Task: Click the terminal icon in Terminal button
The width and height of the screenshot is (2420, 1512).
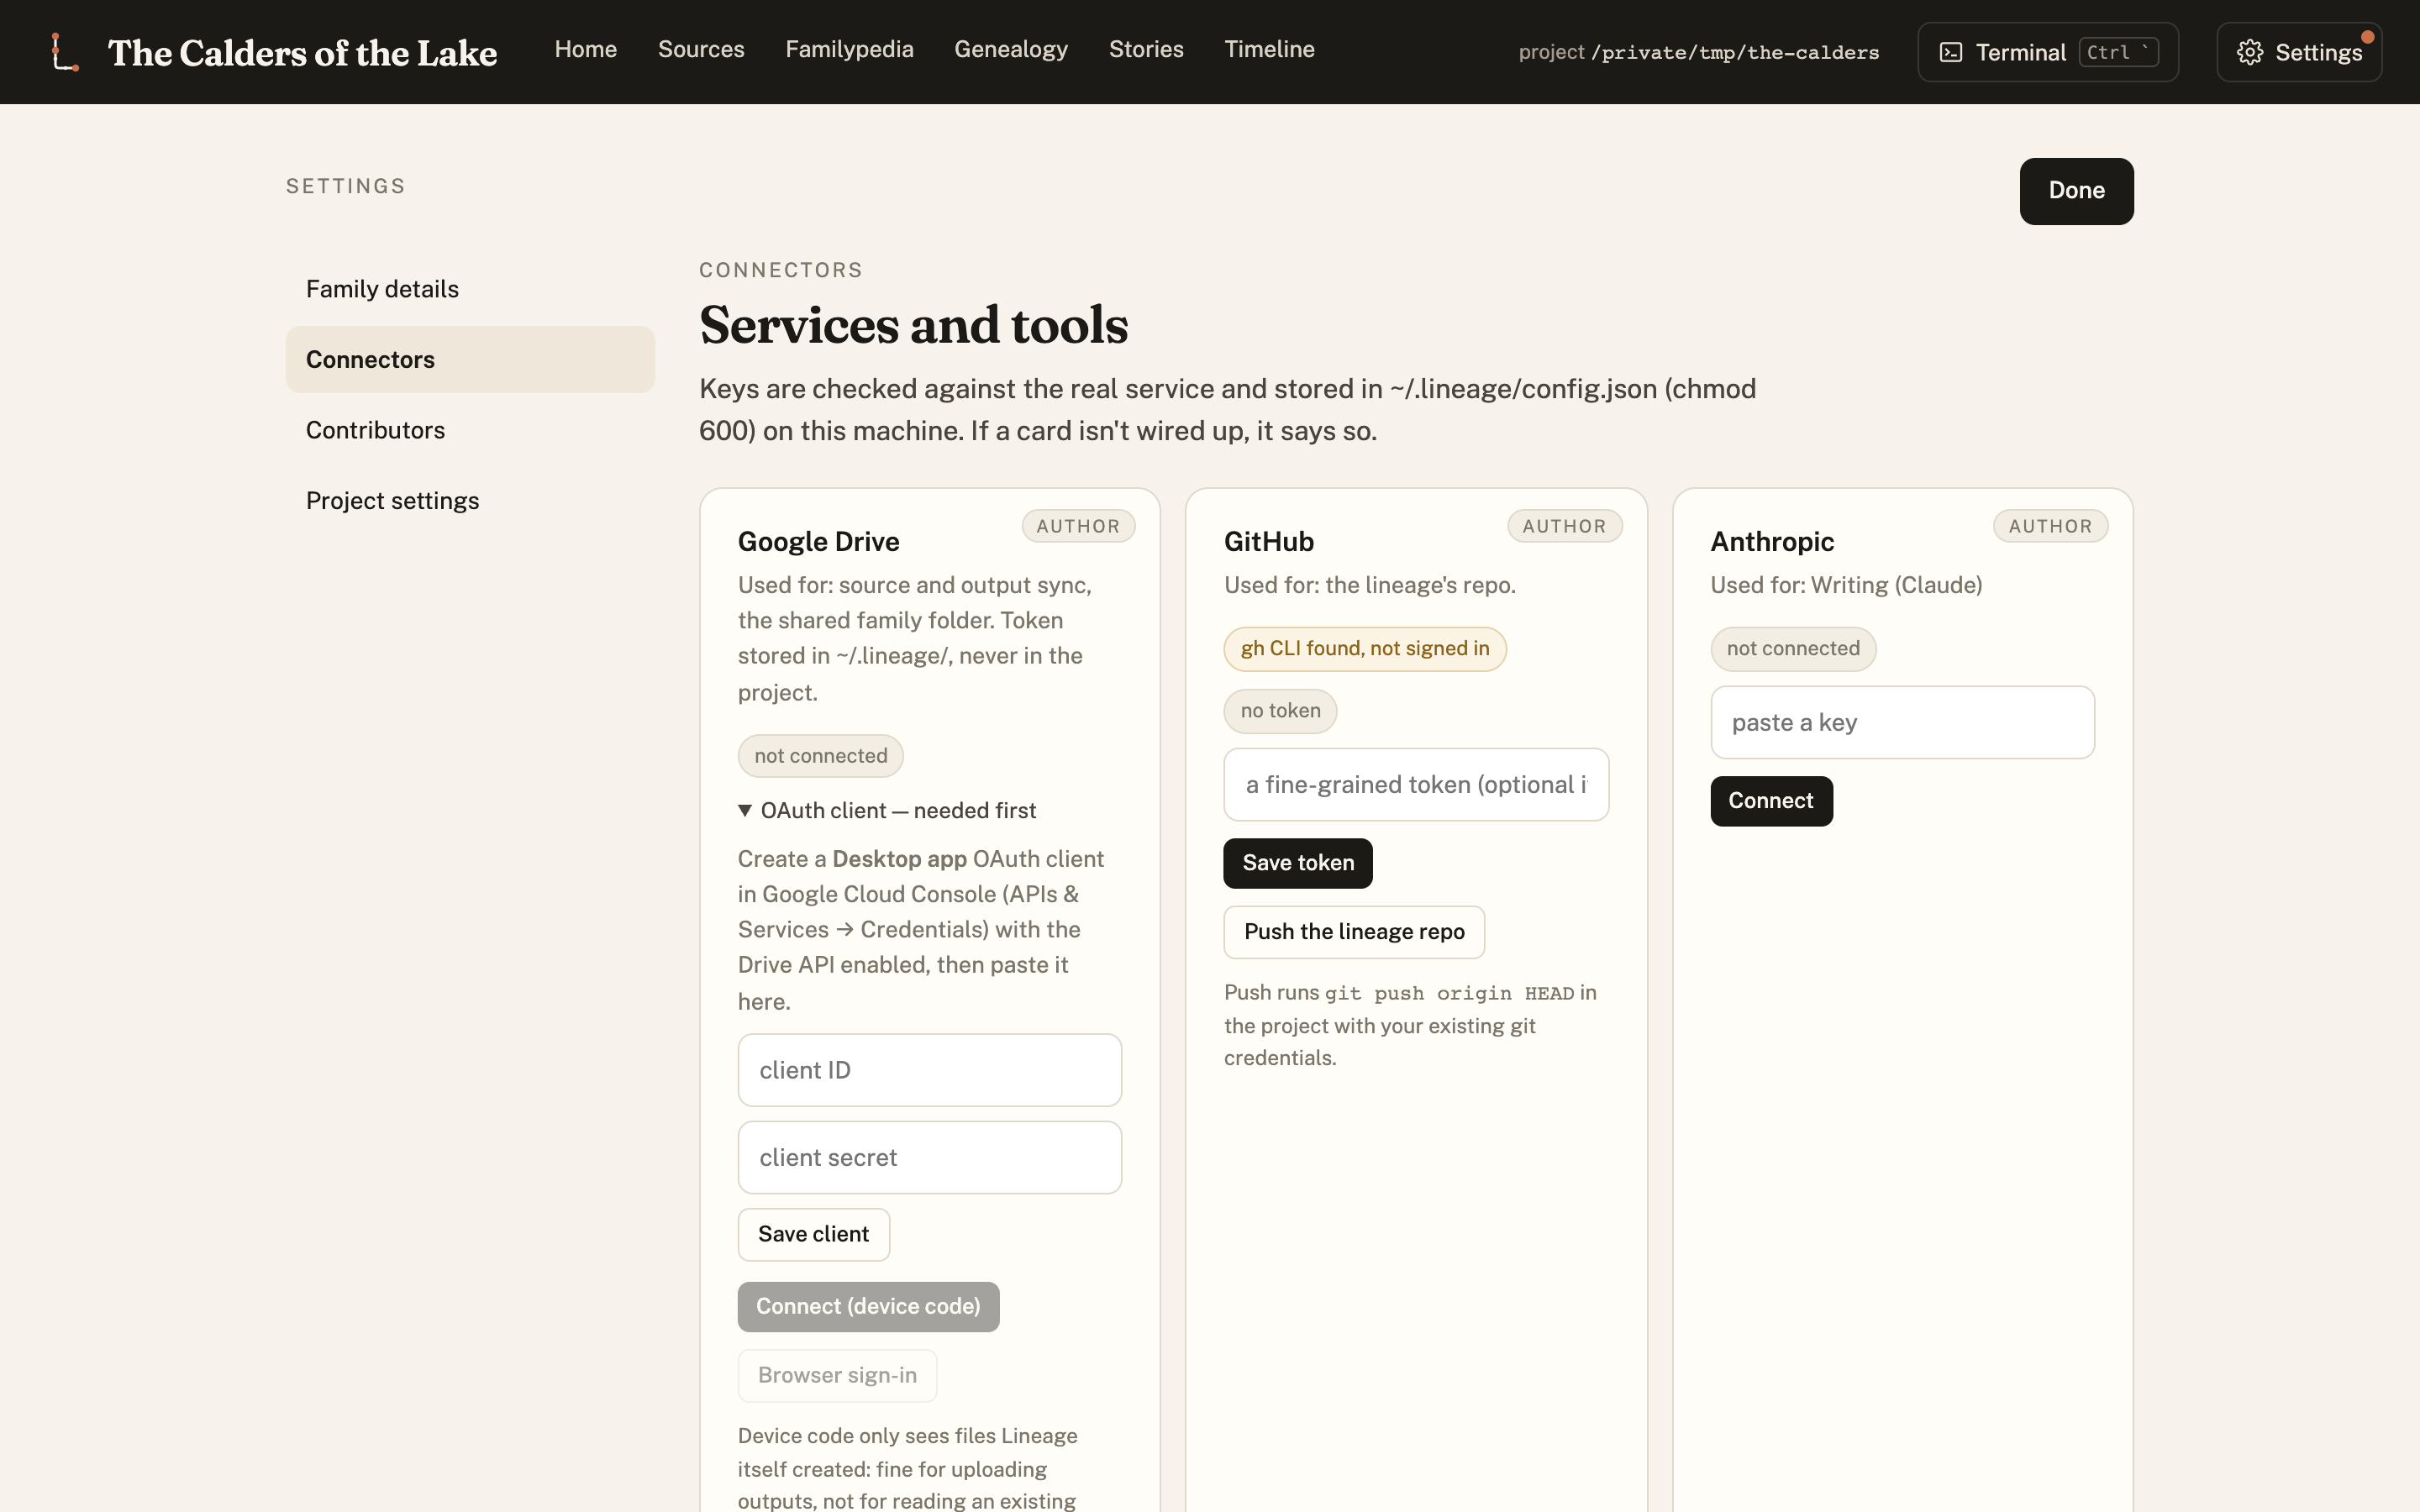Action: coord(1950,52)
